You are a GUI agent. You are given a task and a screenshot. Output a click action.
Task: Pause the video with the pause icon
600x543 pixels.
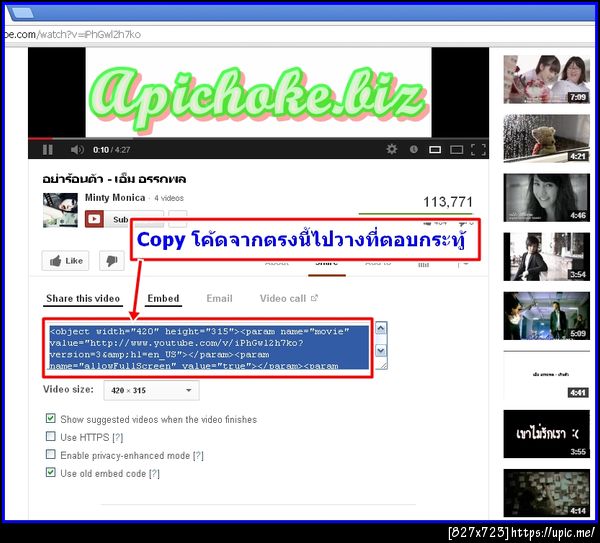click(x=48, y=150)
